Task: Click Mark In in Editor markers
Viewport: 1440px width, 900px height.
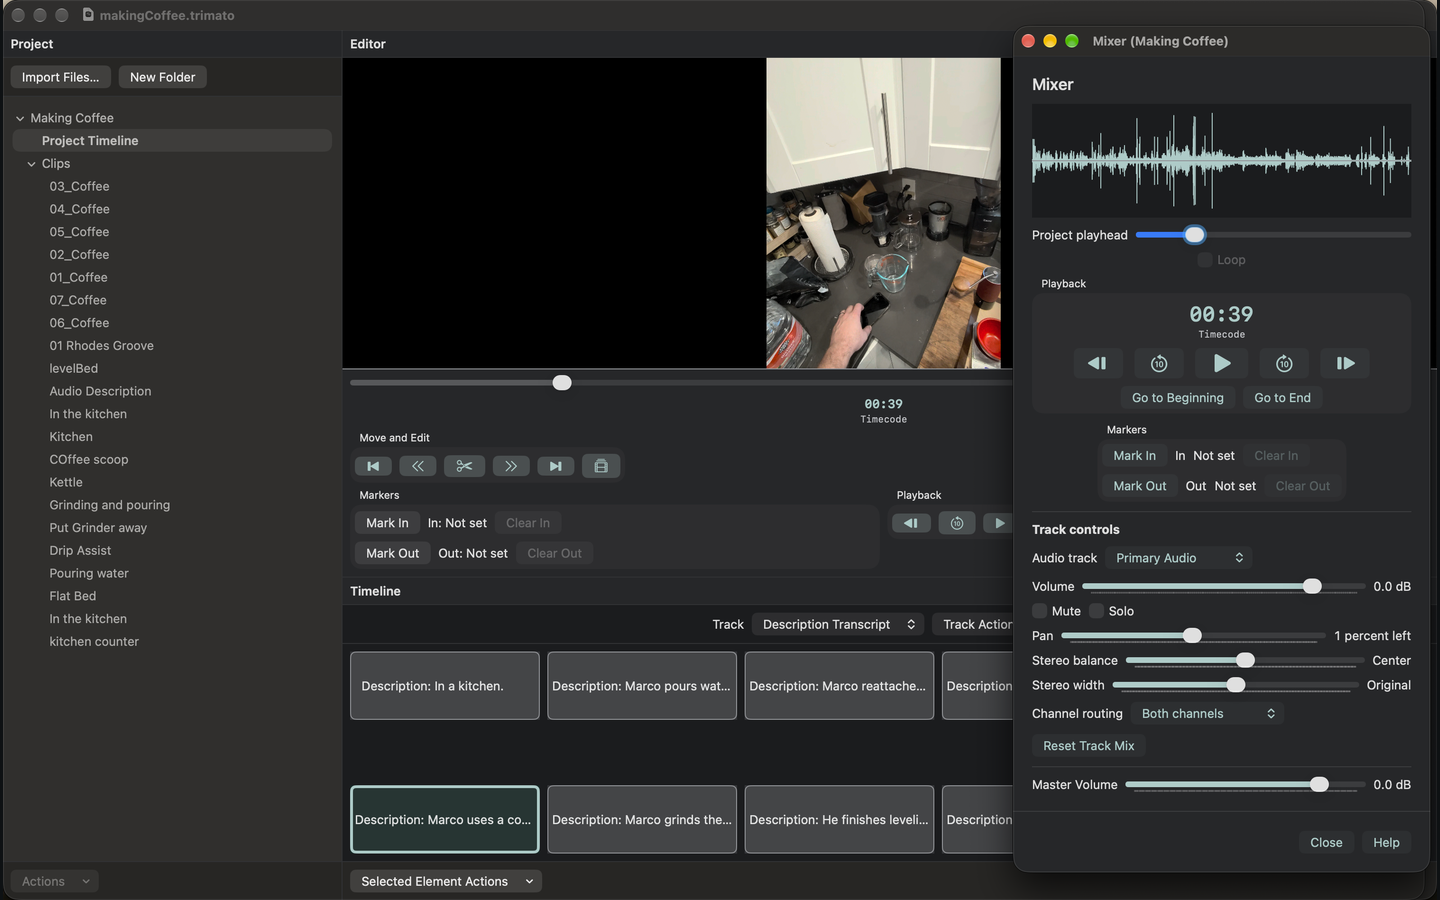Action: (387, 523)
